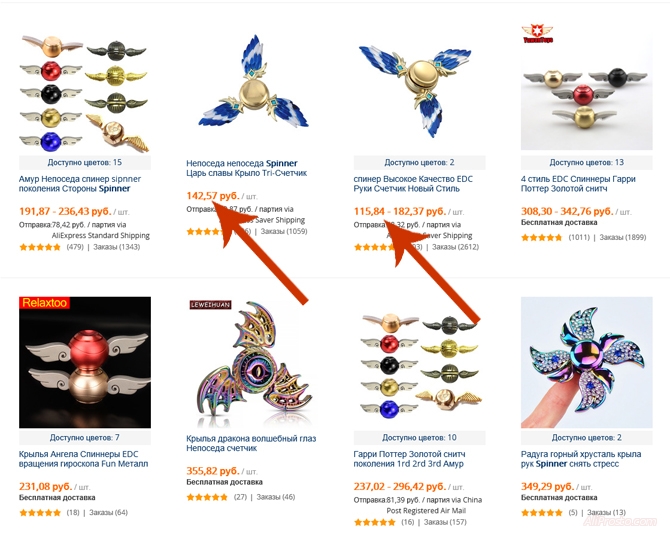Screen dimensions: 670x536
Task: Click the 'Заказы (1343)' orders count
Action: [117, 247]
